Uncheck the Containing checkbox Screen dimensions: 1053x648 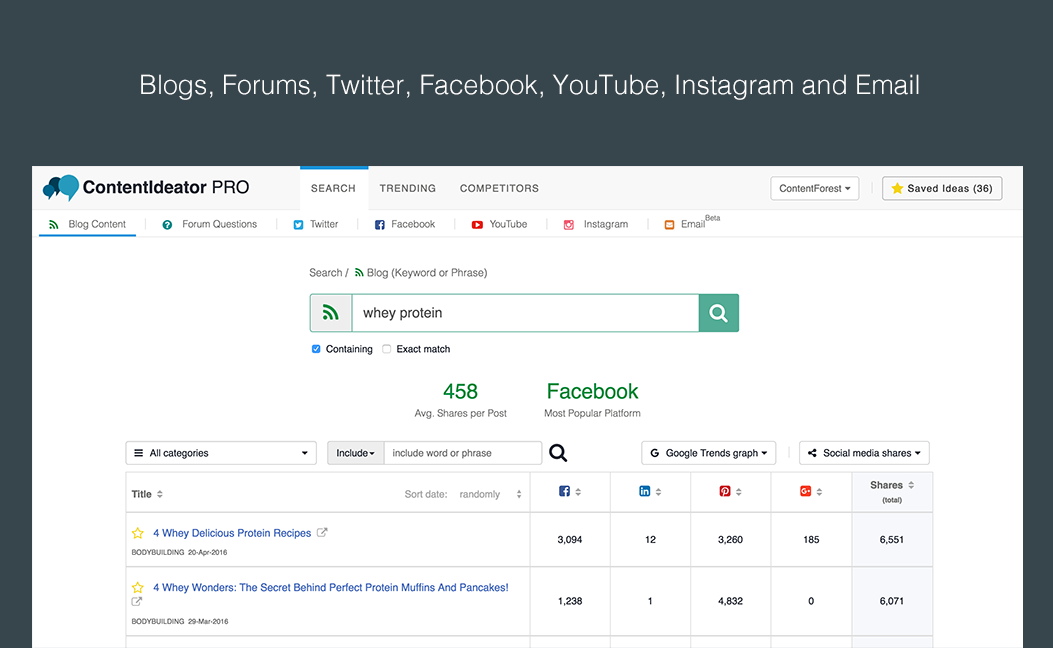pos(316,349)
